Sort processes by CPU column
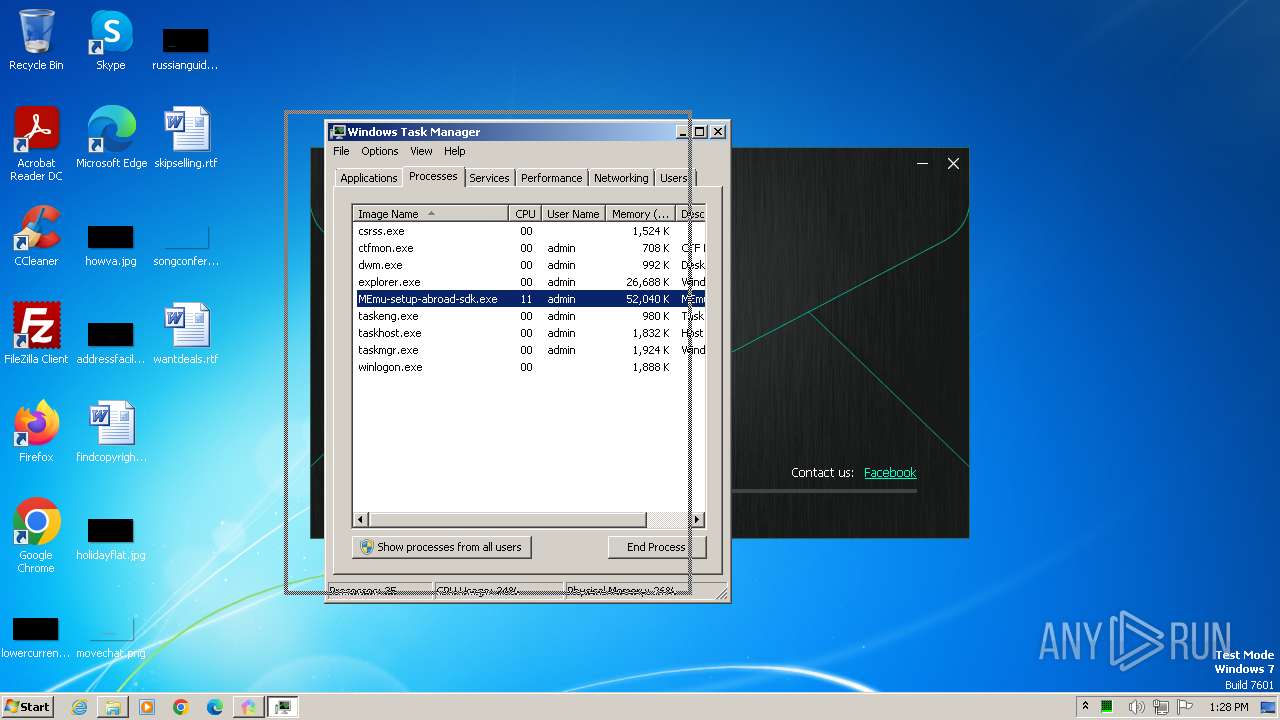 click(x=525, y=213)
